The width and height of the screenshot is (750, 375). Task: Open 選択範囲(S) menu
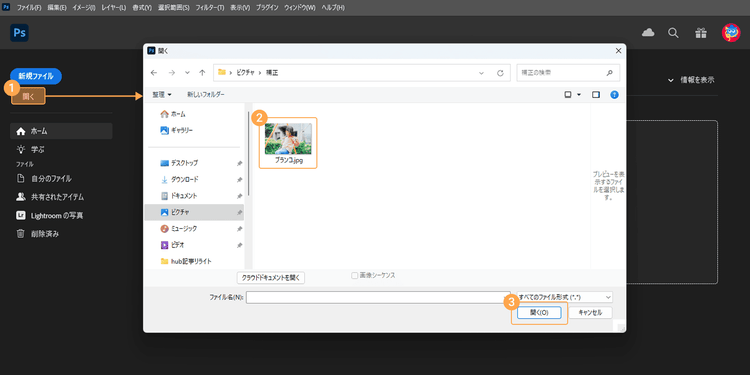pos(174,8)
